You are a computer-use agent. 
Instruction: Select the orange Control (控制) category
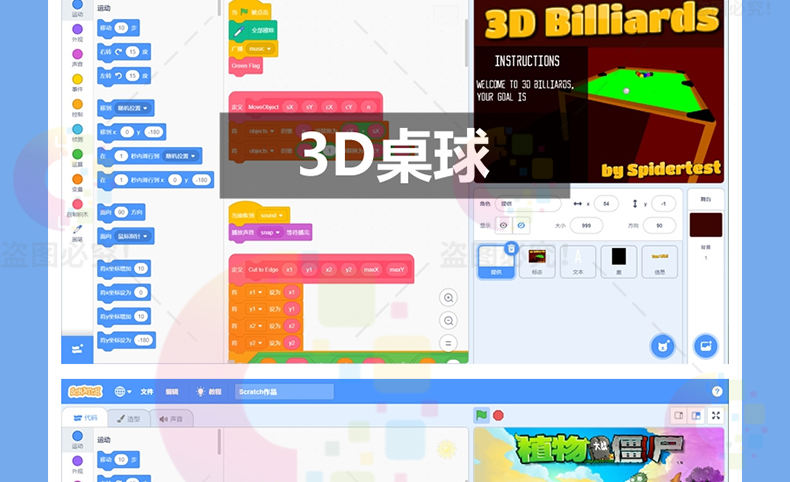[x=77, y=107]
